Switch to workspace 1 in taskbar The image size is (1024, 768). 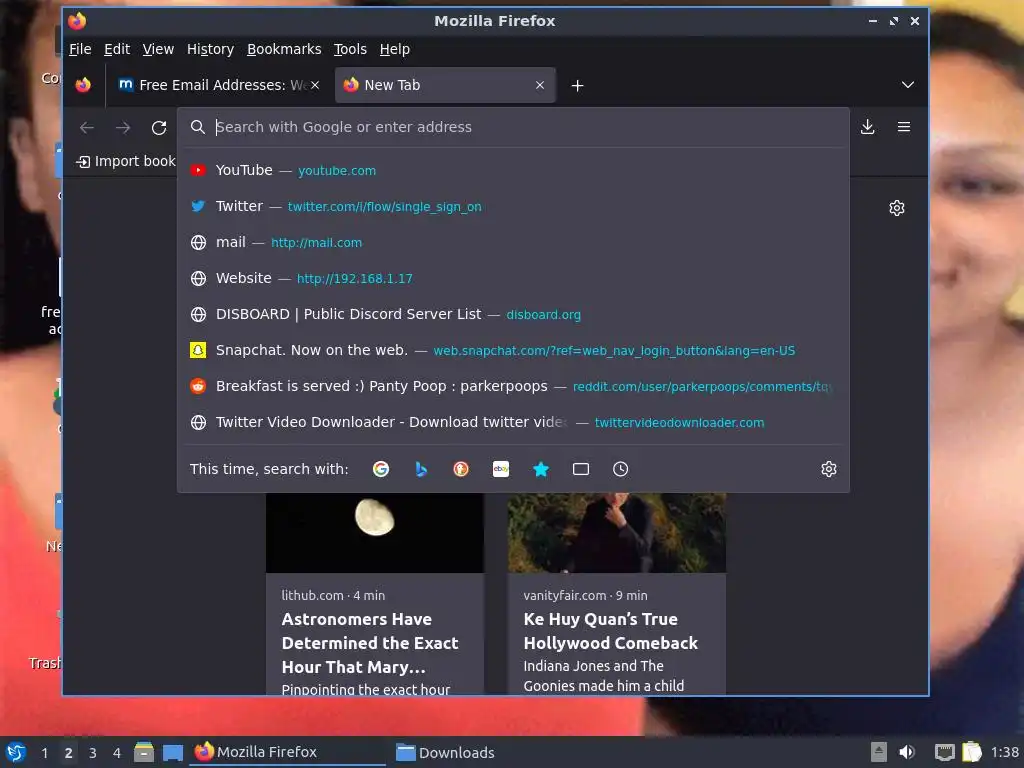tap(44, 753)
